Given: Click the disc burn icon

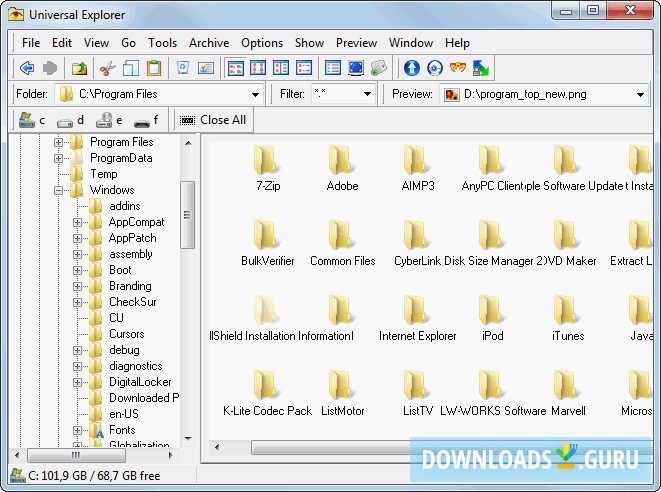Looking at the screenshot, I should click(435, 68).
